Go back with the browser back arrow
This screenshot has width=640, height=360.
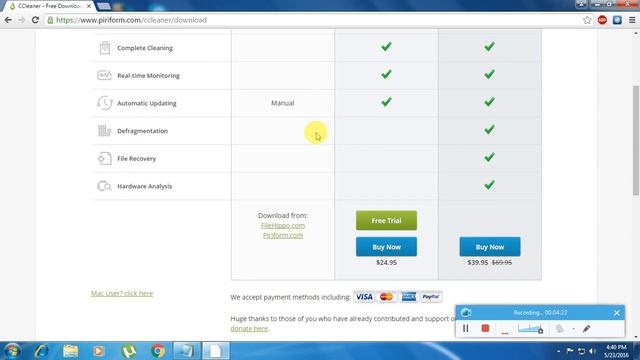pyautogui.click(x=8, y=20)
